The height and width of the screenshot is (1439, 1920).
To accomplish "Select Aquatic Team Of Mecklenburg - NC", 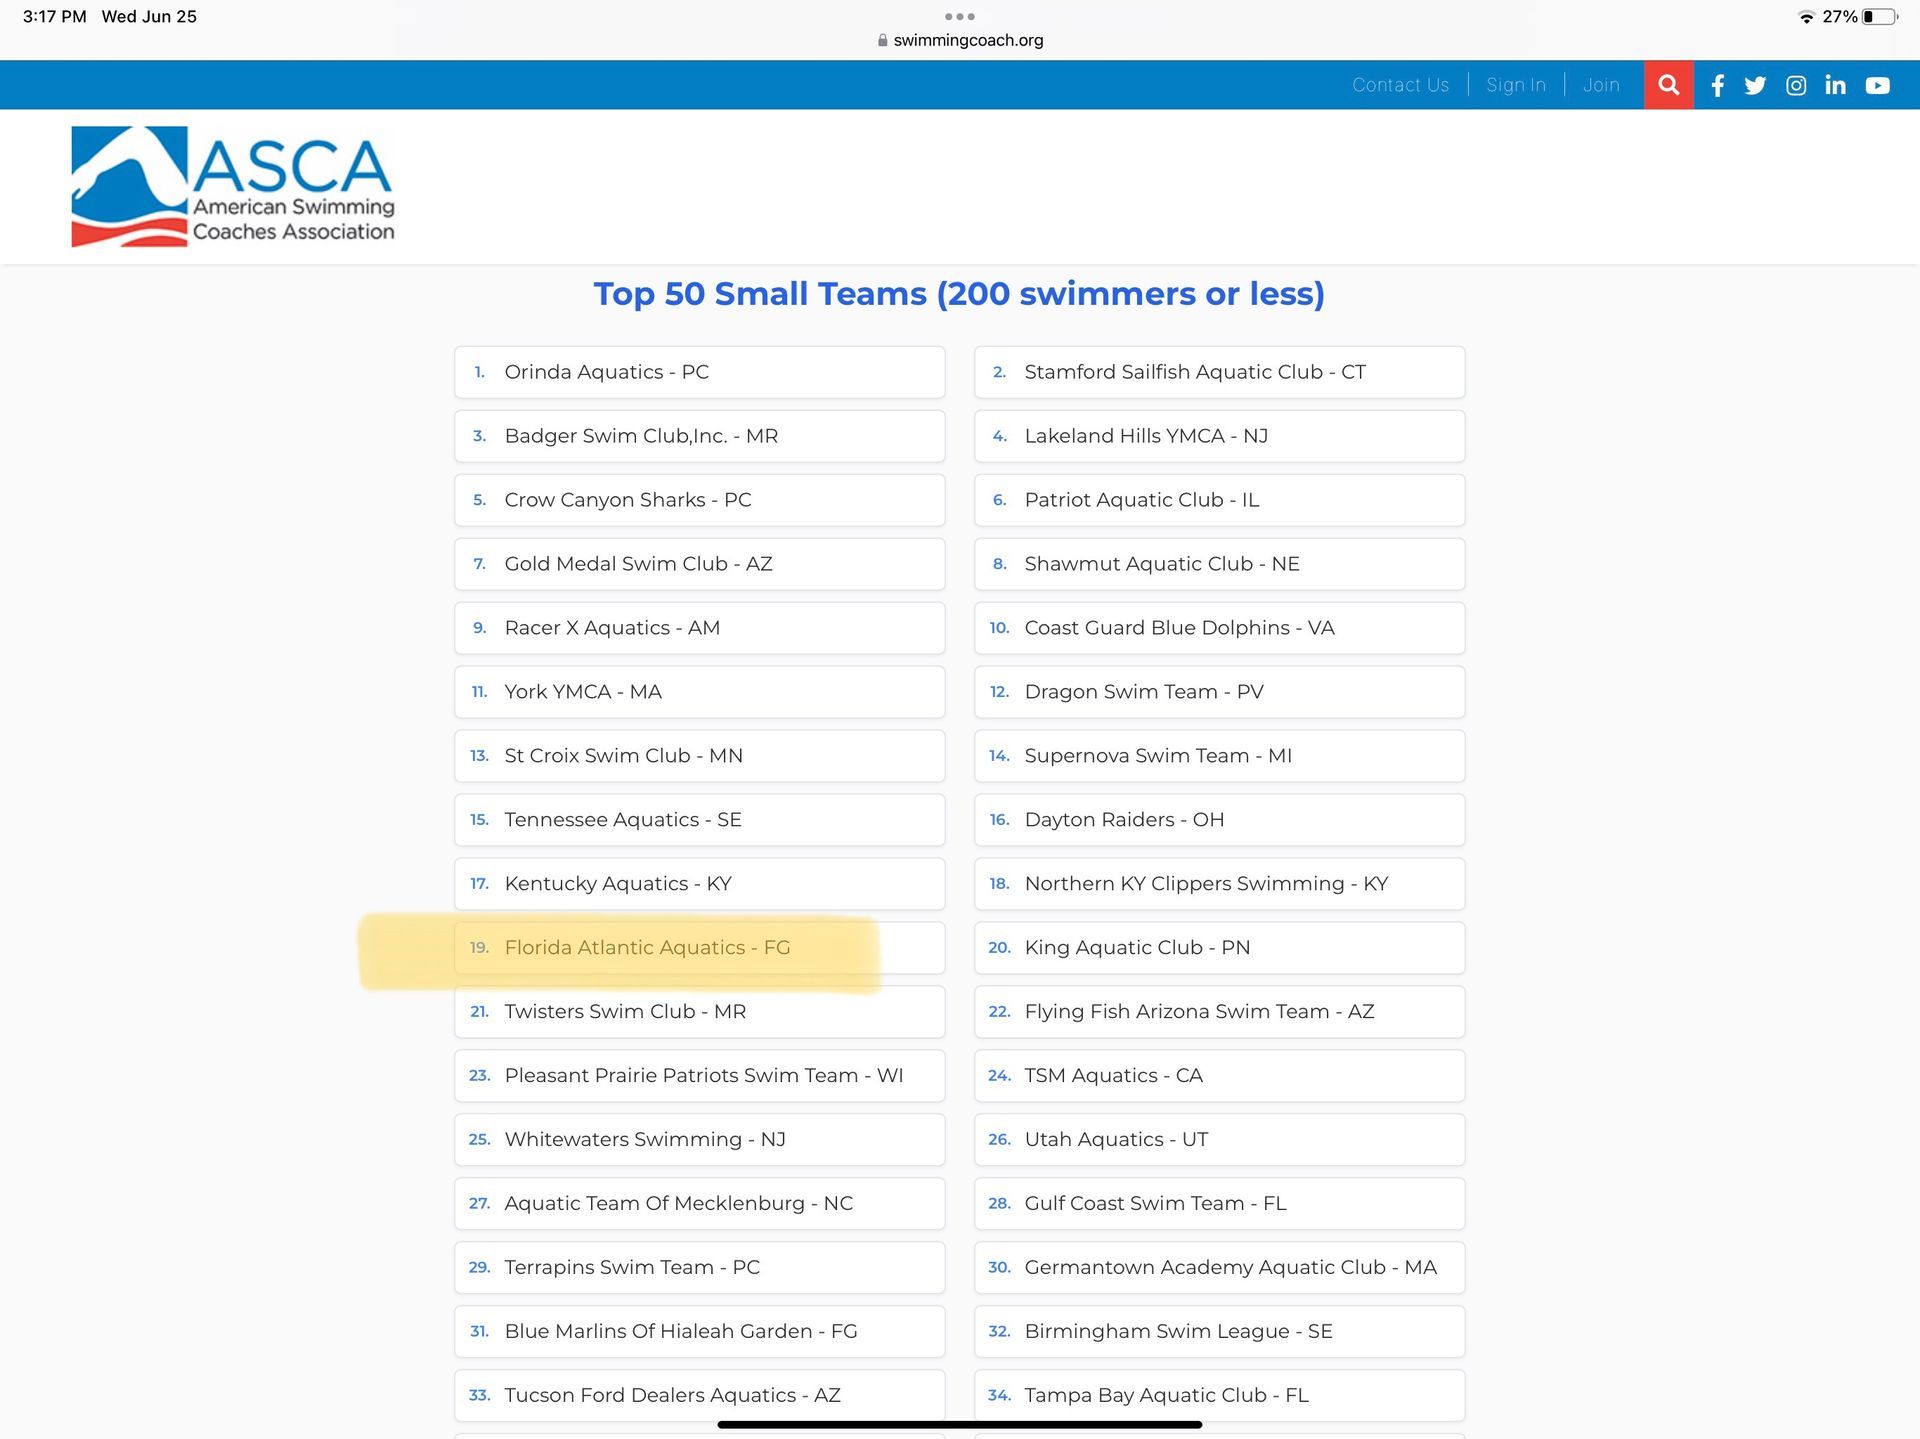I will pyautogui.click(x=699, y=1204).
